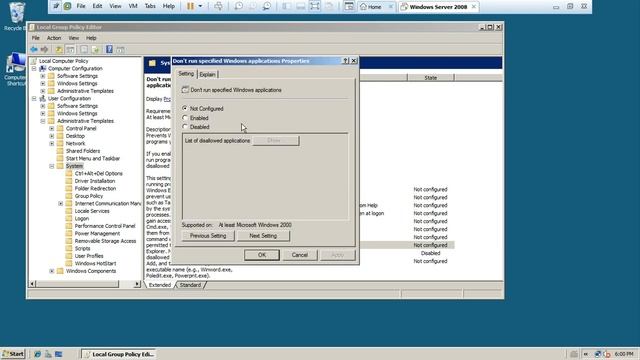Screen dimensions: 640x360
Task: Click VMware thumbnail bar icon
Action: click(300, 6)
